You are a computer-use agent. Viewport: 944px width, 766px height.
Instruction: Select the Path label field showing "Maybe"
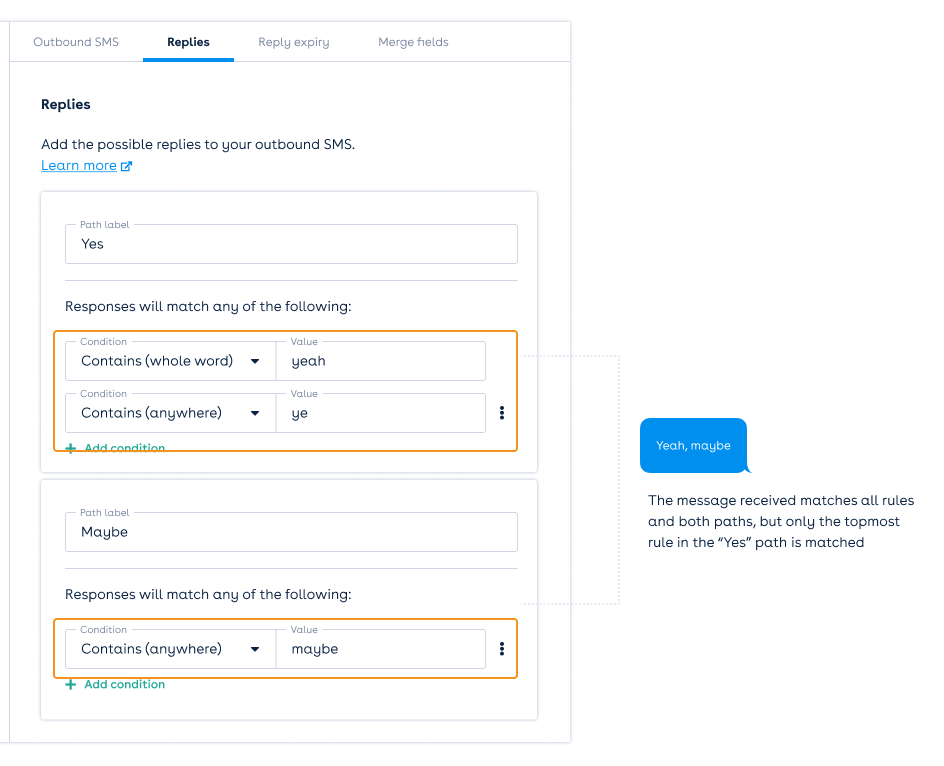pyautogui.click(x=291, y=531)
